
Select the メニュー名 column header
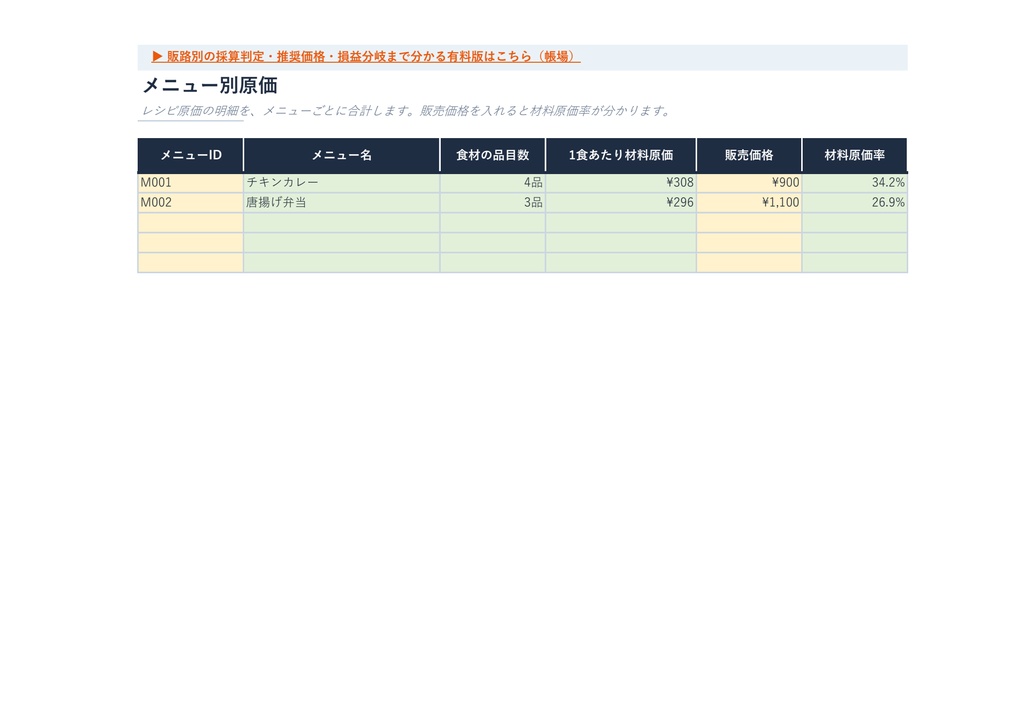[342, 155]
